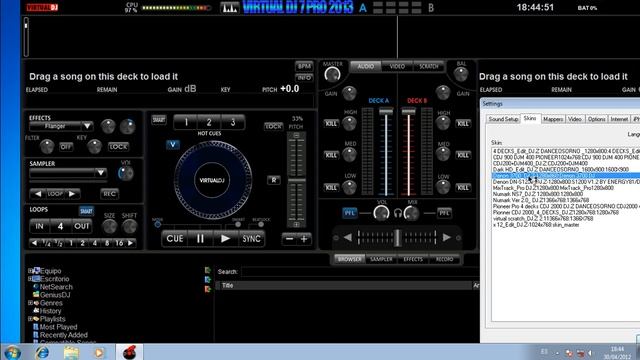Toggle the SMART button next to hot cues
Screen dimensions: 640x360
pos(159,120)
